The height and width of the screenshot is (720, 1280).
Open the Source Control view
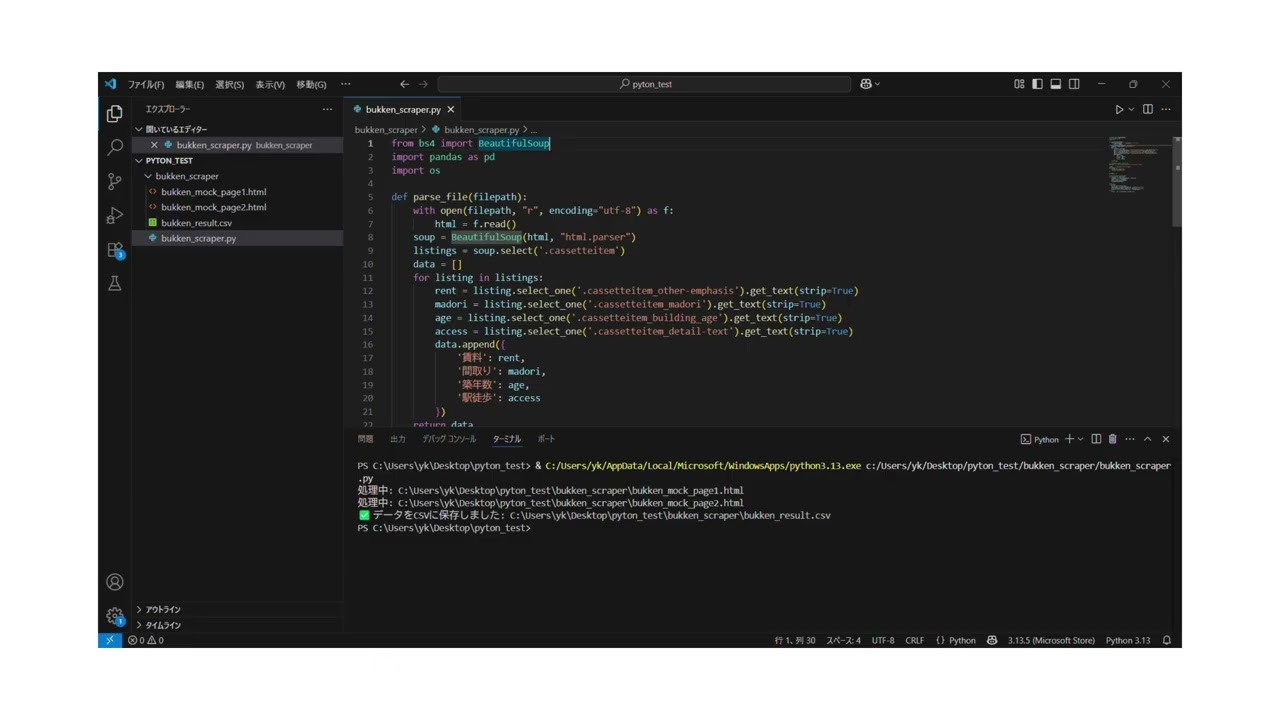115,181
